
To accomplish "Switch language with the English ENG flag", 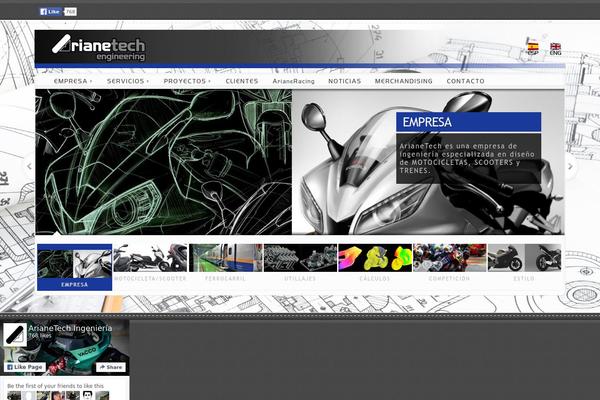I will point(555,49).
